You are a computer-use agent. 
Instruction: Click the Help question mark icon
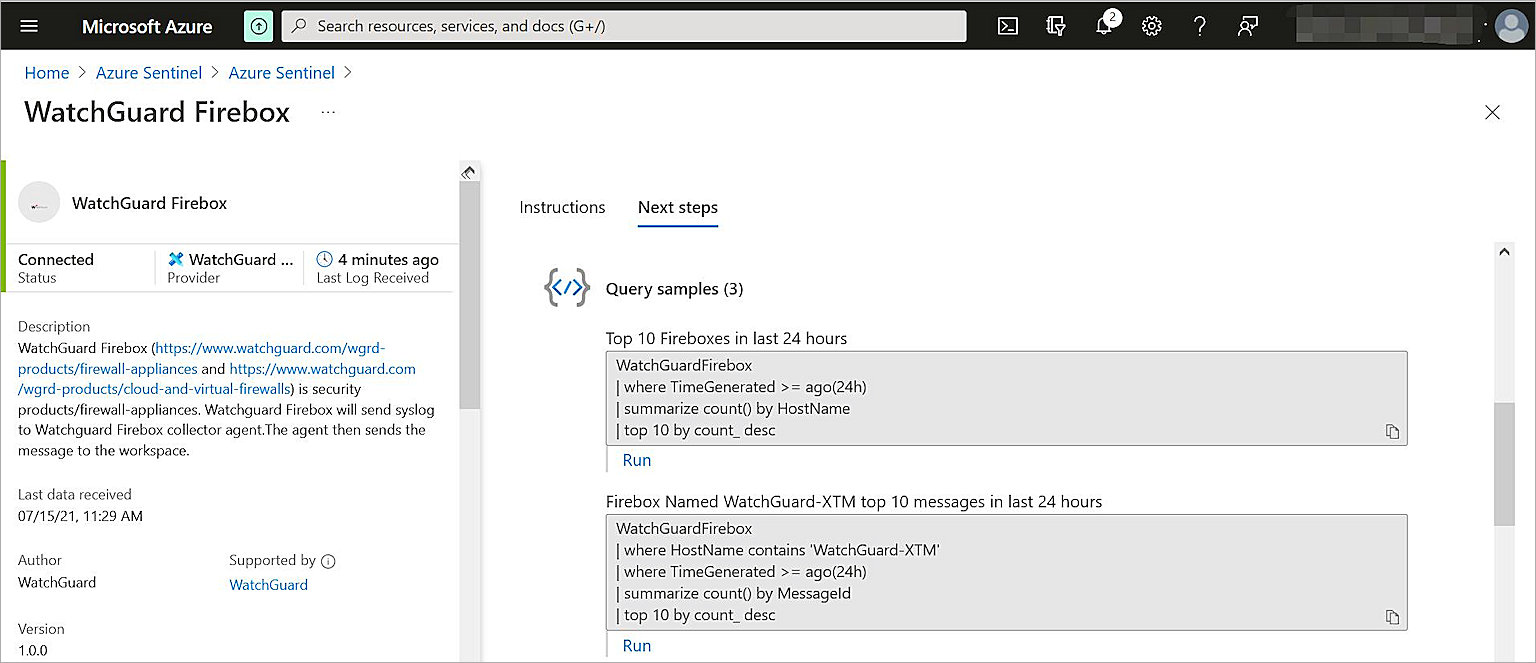click(1200, 26)
